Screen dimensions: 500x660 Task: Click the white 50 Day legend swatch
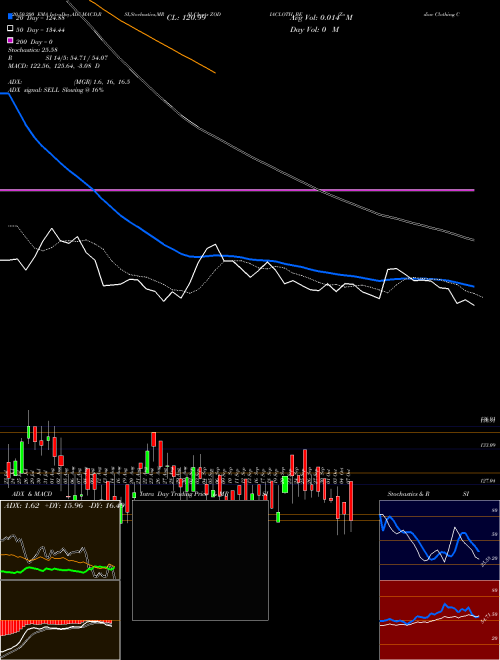click(11, 29)
